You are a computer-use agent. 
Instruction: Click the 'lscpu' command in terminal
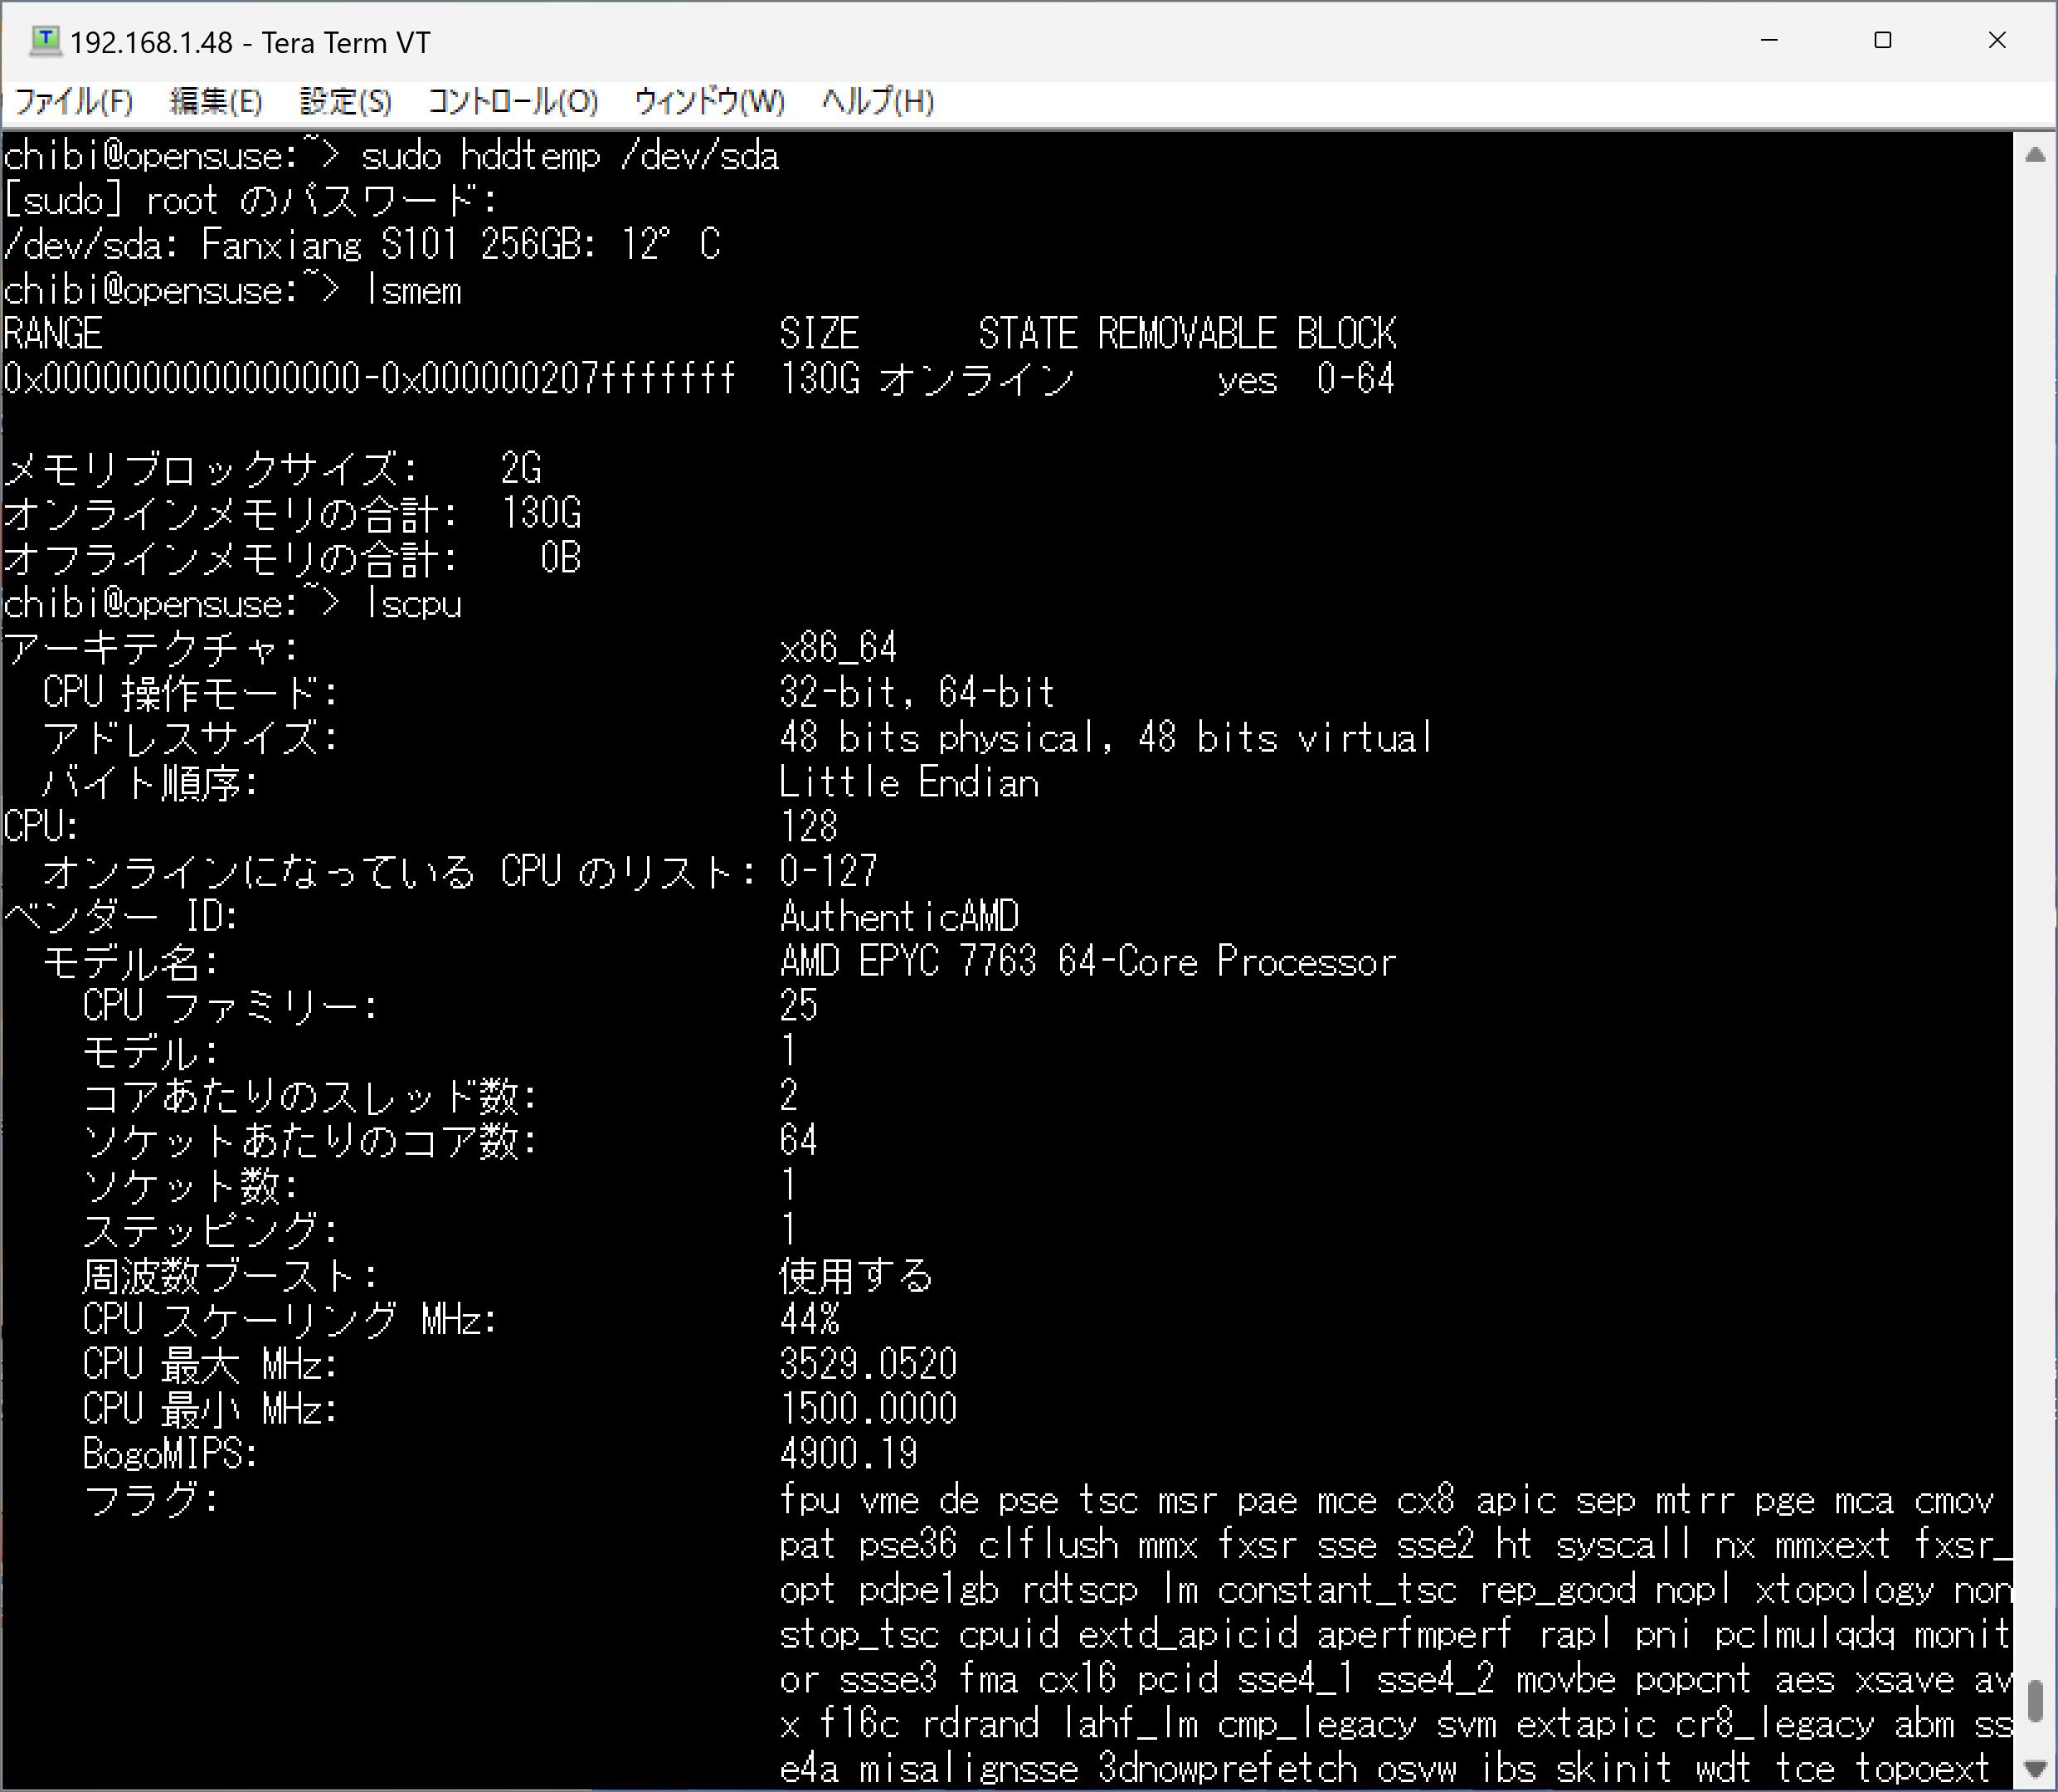point(413,604)
